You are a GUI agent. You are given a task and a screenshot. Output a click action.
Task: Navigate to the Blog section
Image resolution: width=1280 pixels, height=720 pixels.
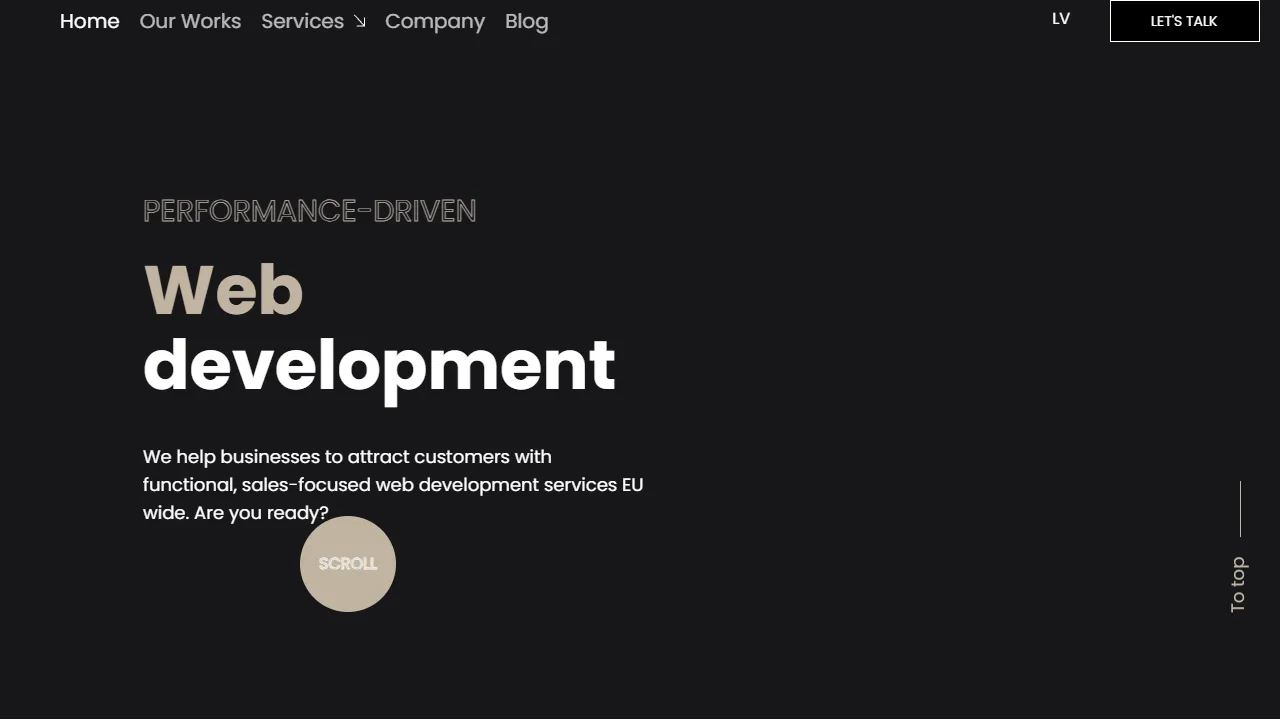pos(526,21)
